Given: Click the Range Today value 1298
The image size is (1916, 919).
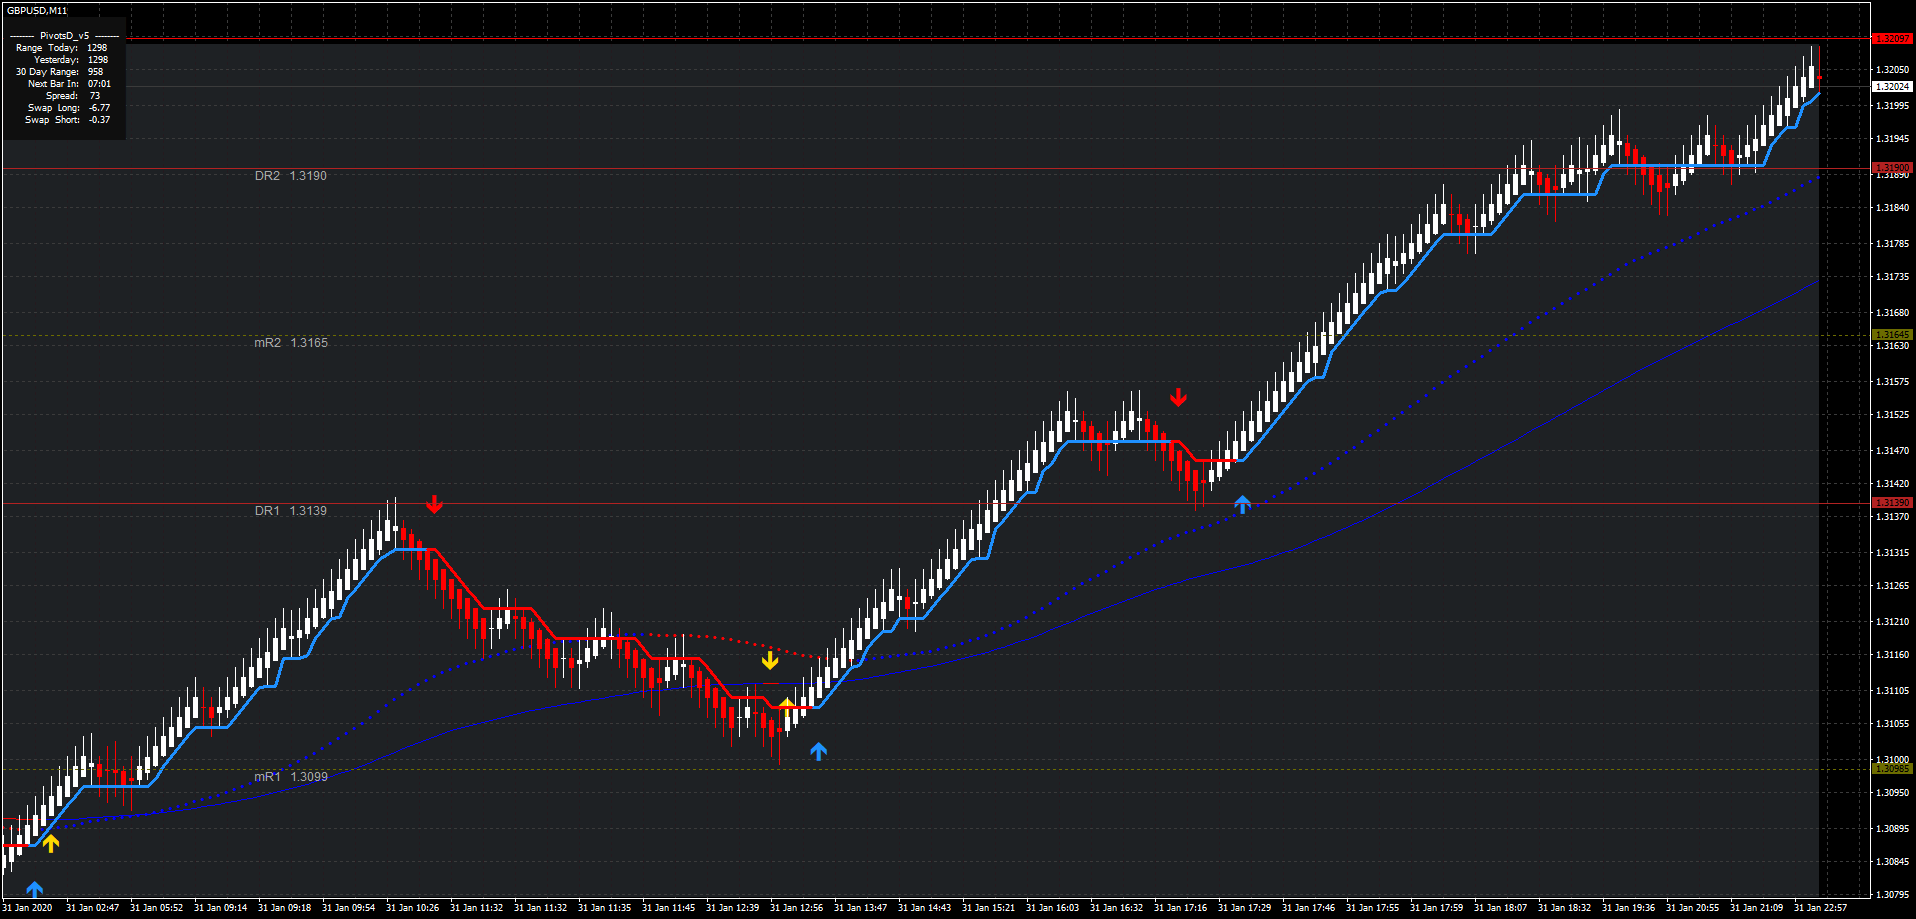Looking at the screenshot, I should [x=97, y=48].
